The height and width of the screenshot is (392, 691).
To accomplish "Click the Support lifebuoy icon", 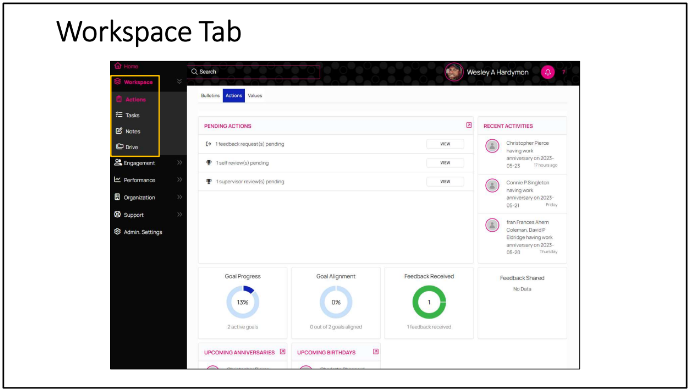I will tap(117, 214).
